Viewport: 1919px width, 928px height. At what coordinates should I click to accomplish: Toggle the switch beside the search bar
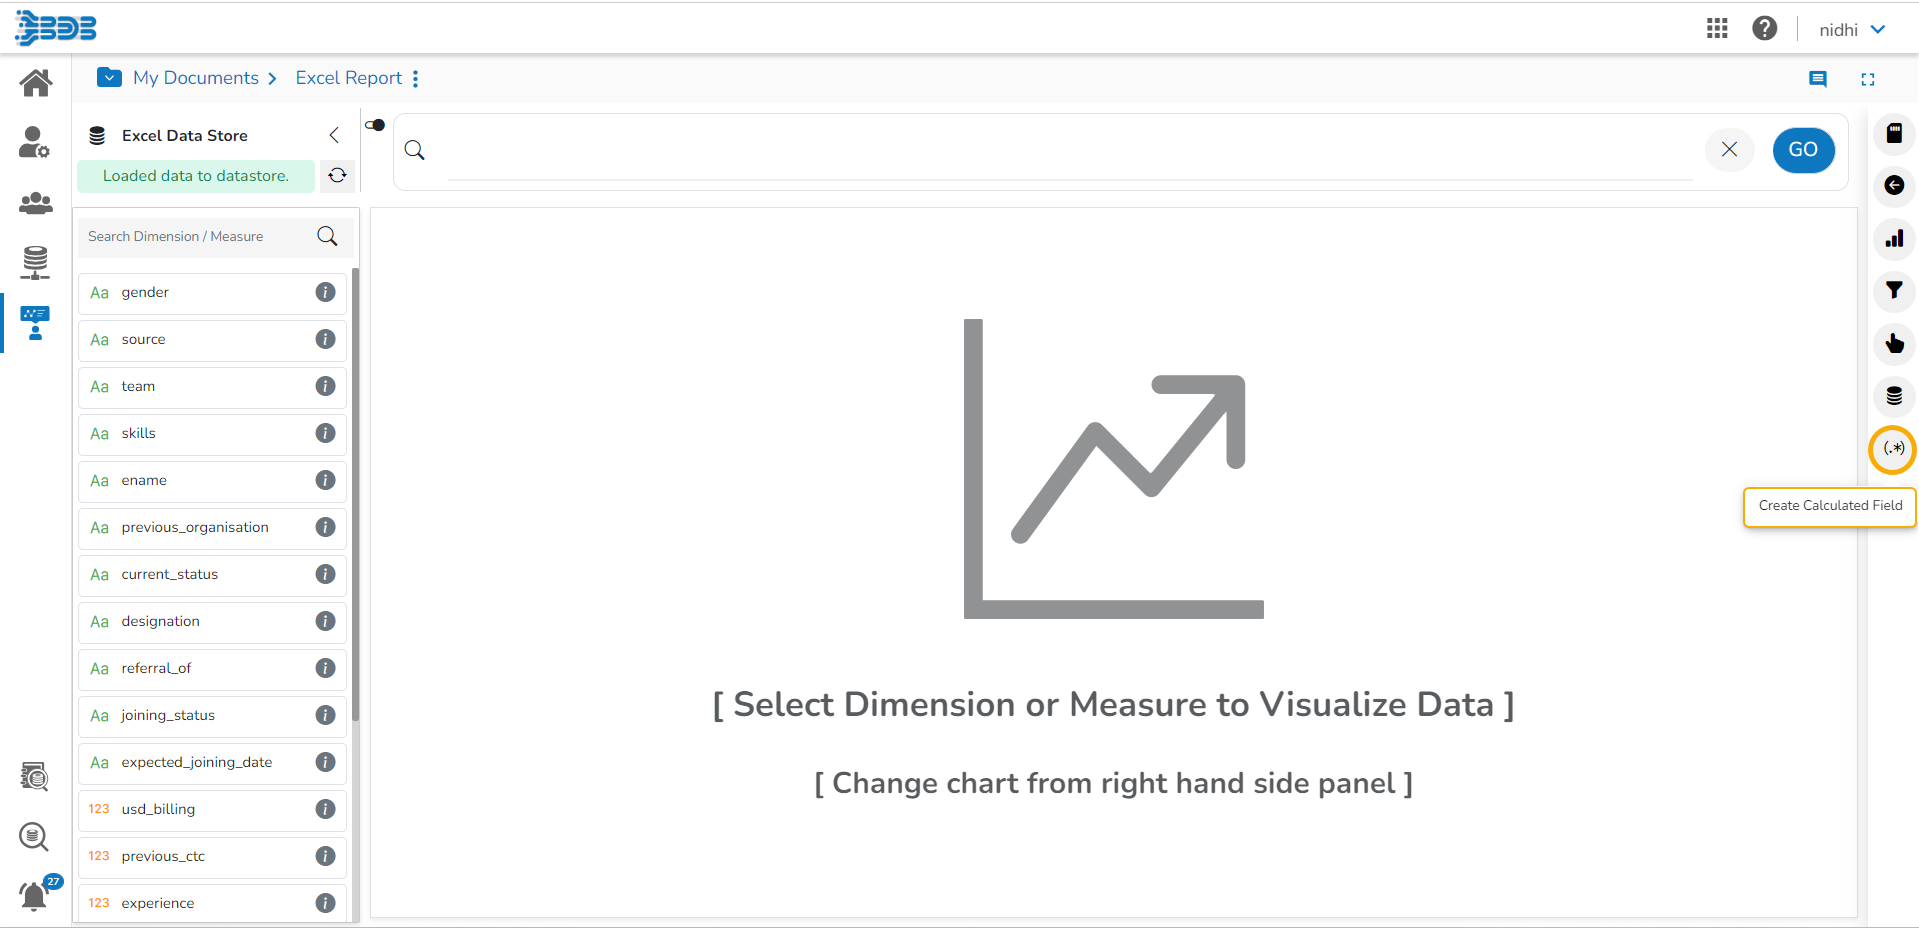point(376,125)
